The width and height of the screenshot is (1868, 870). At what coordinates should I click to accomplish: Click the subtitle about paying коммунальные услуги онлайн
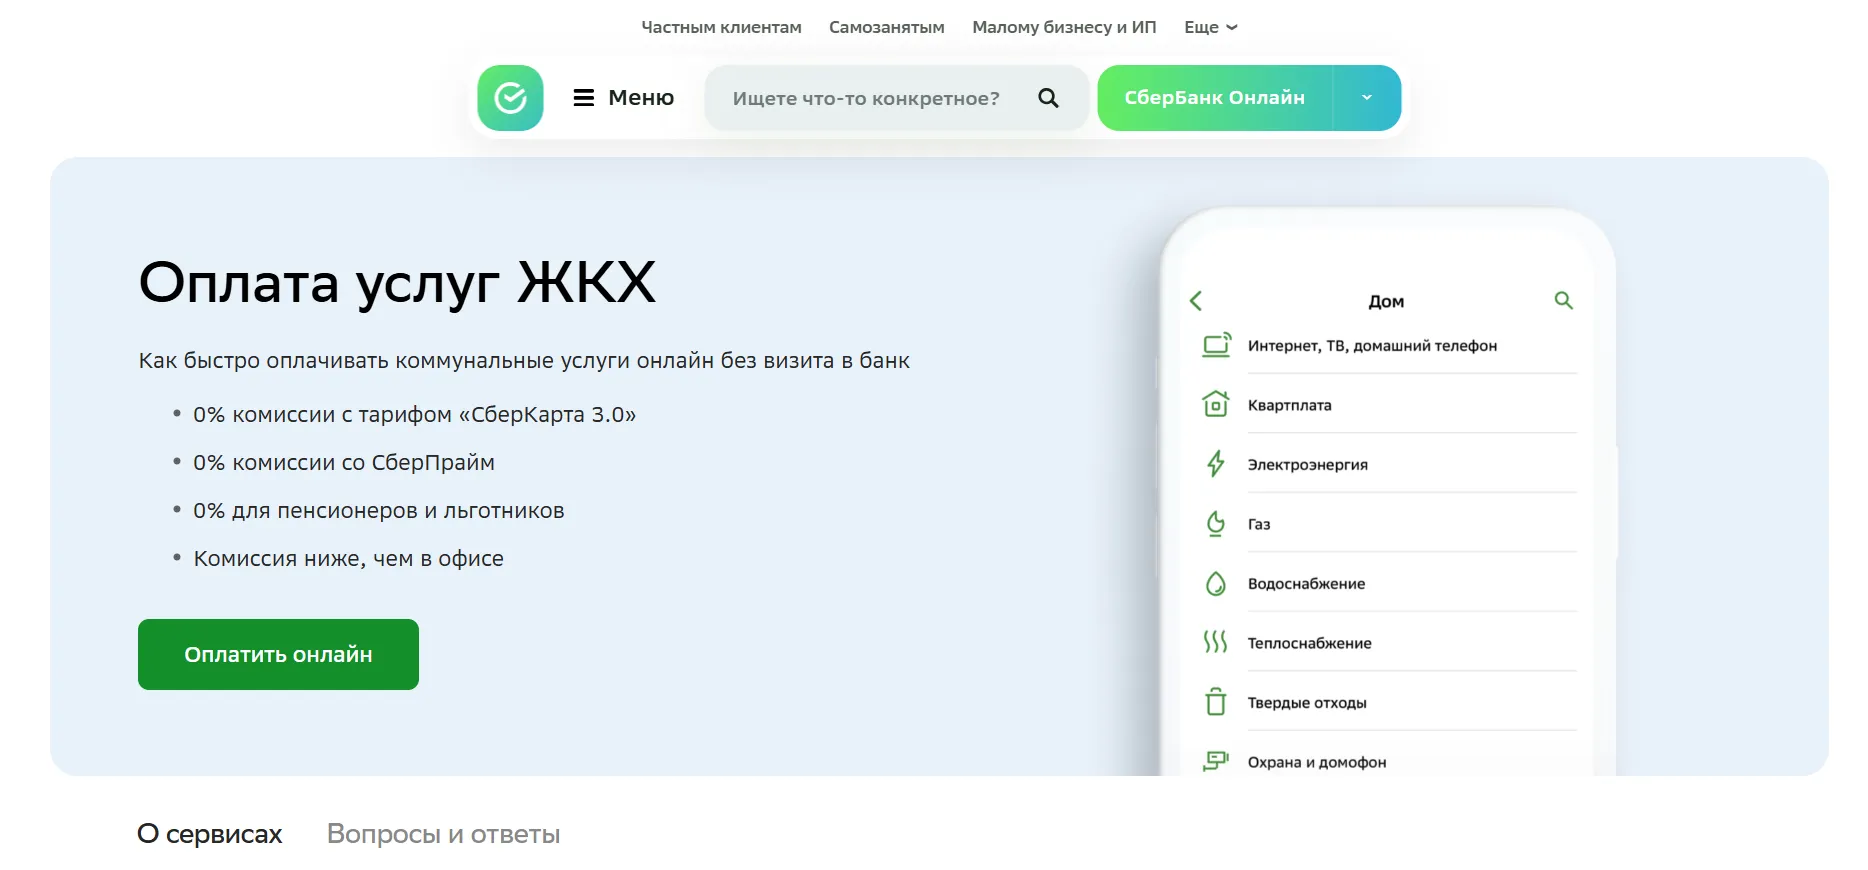[x=524, y=361]
